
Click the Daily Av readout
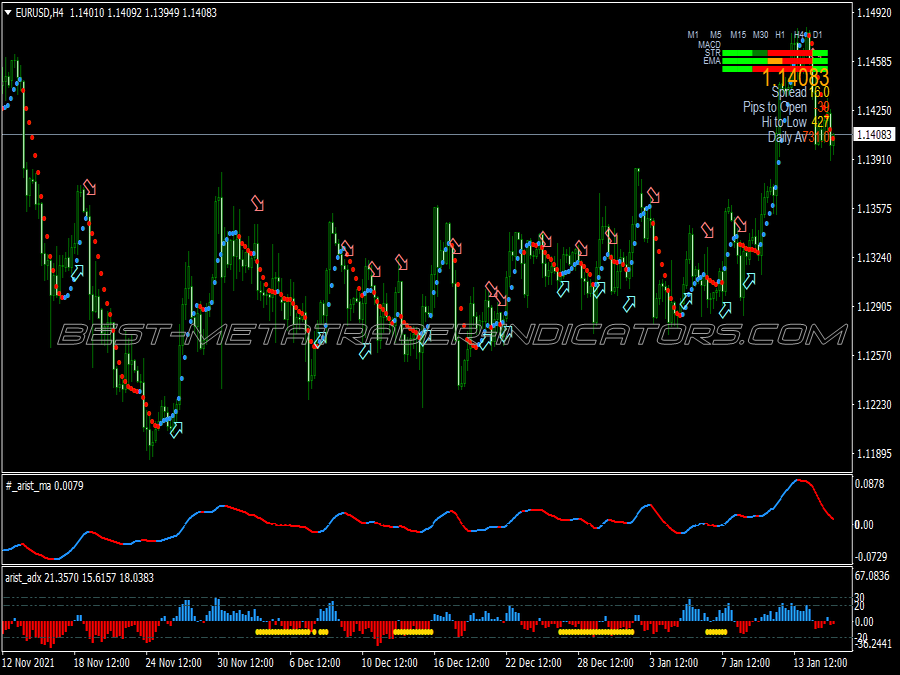[799, 137]
